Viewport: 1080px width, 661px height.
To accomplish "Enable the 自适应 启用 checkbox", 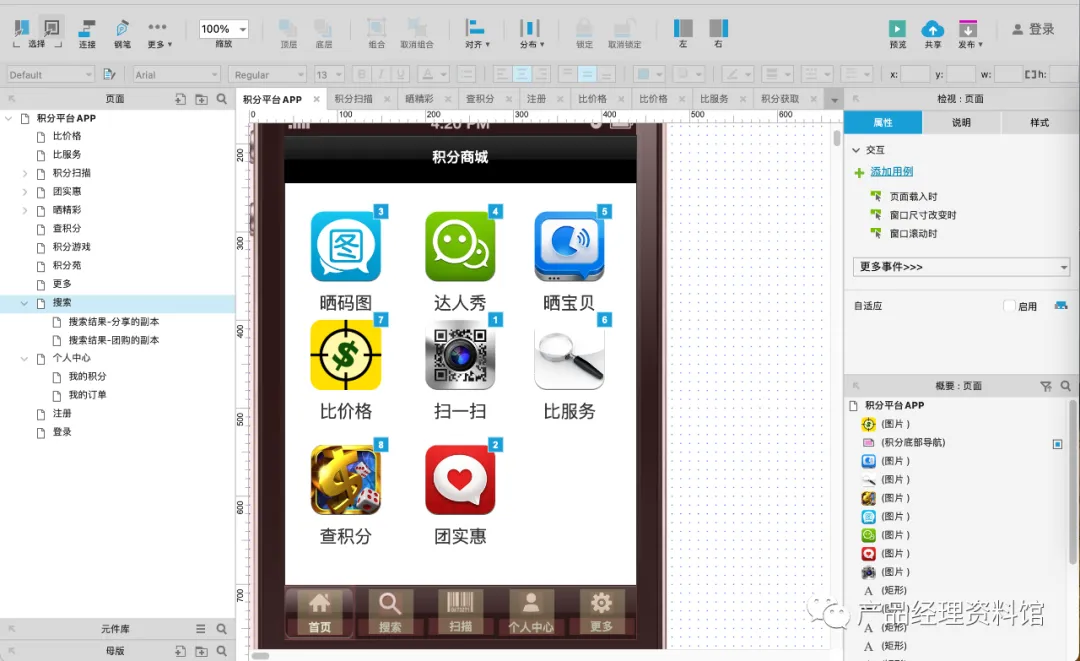I will point(1010,306).
